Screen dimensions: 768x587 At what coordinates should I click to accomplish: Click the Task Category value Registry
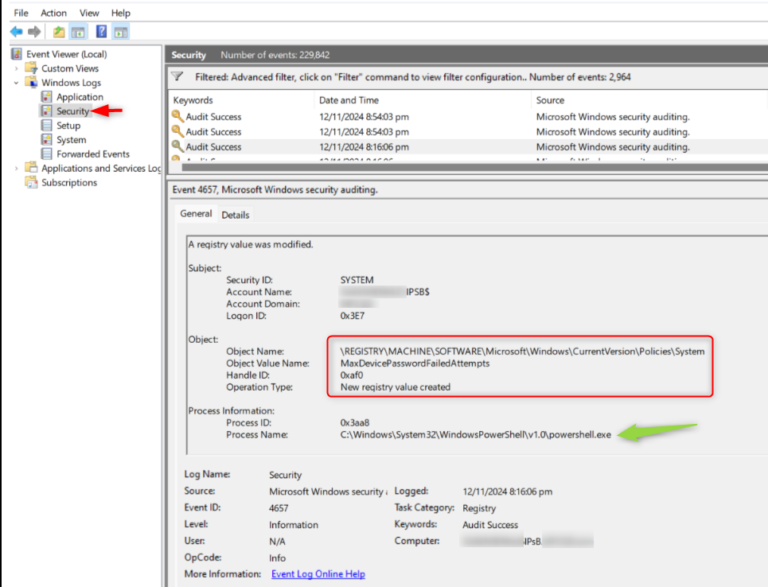point(479,508)
